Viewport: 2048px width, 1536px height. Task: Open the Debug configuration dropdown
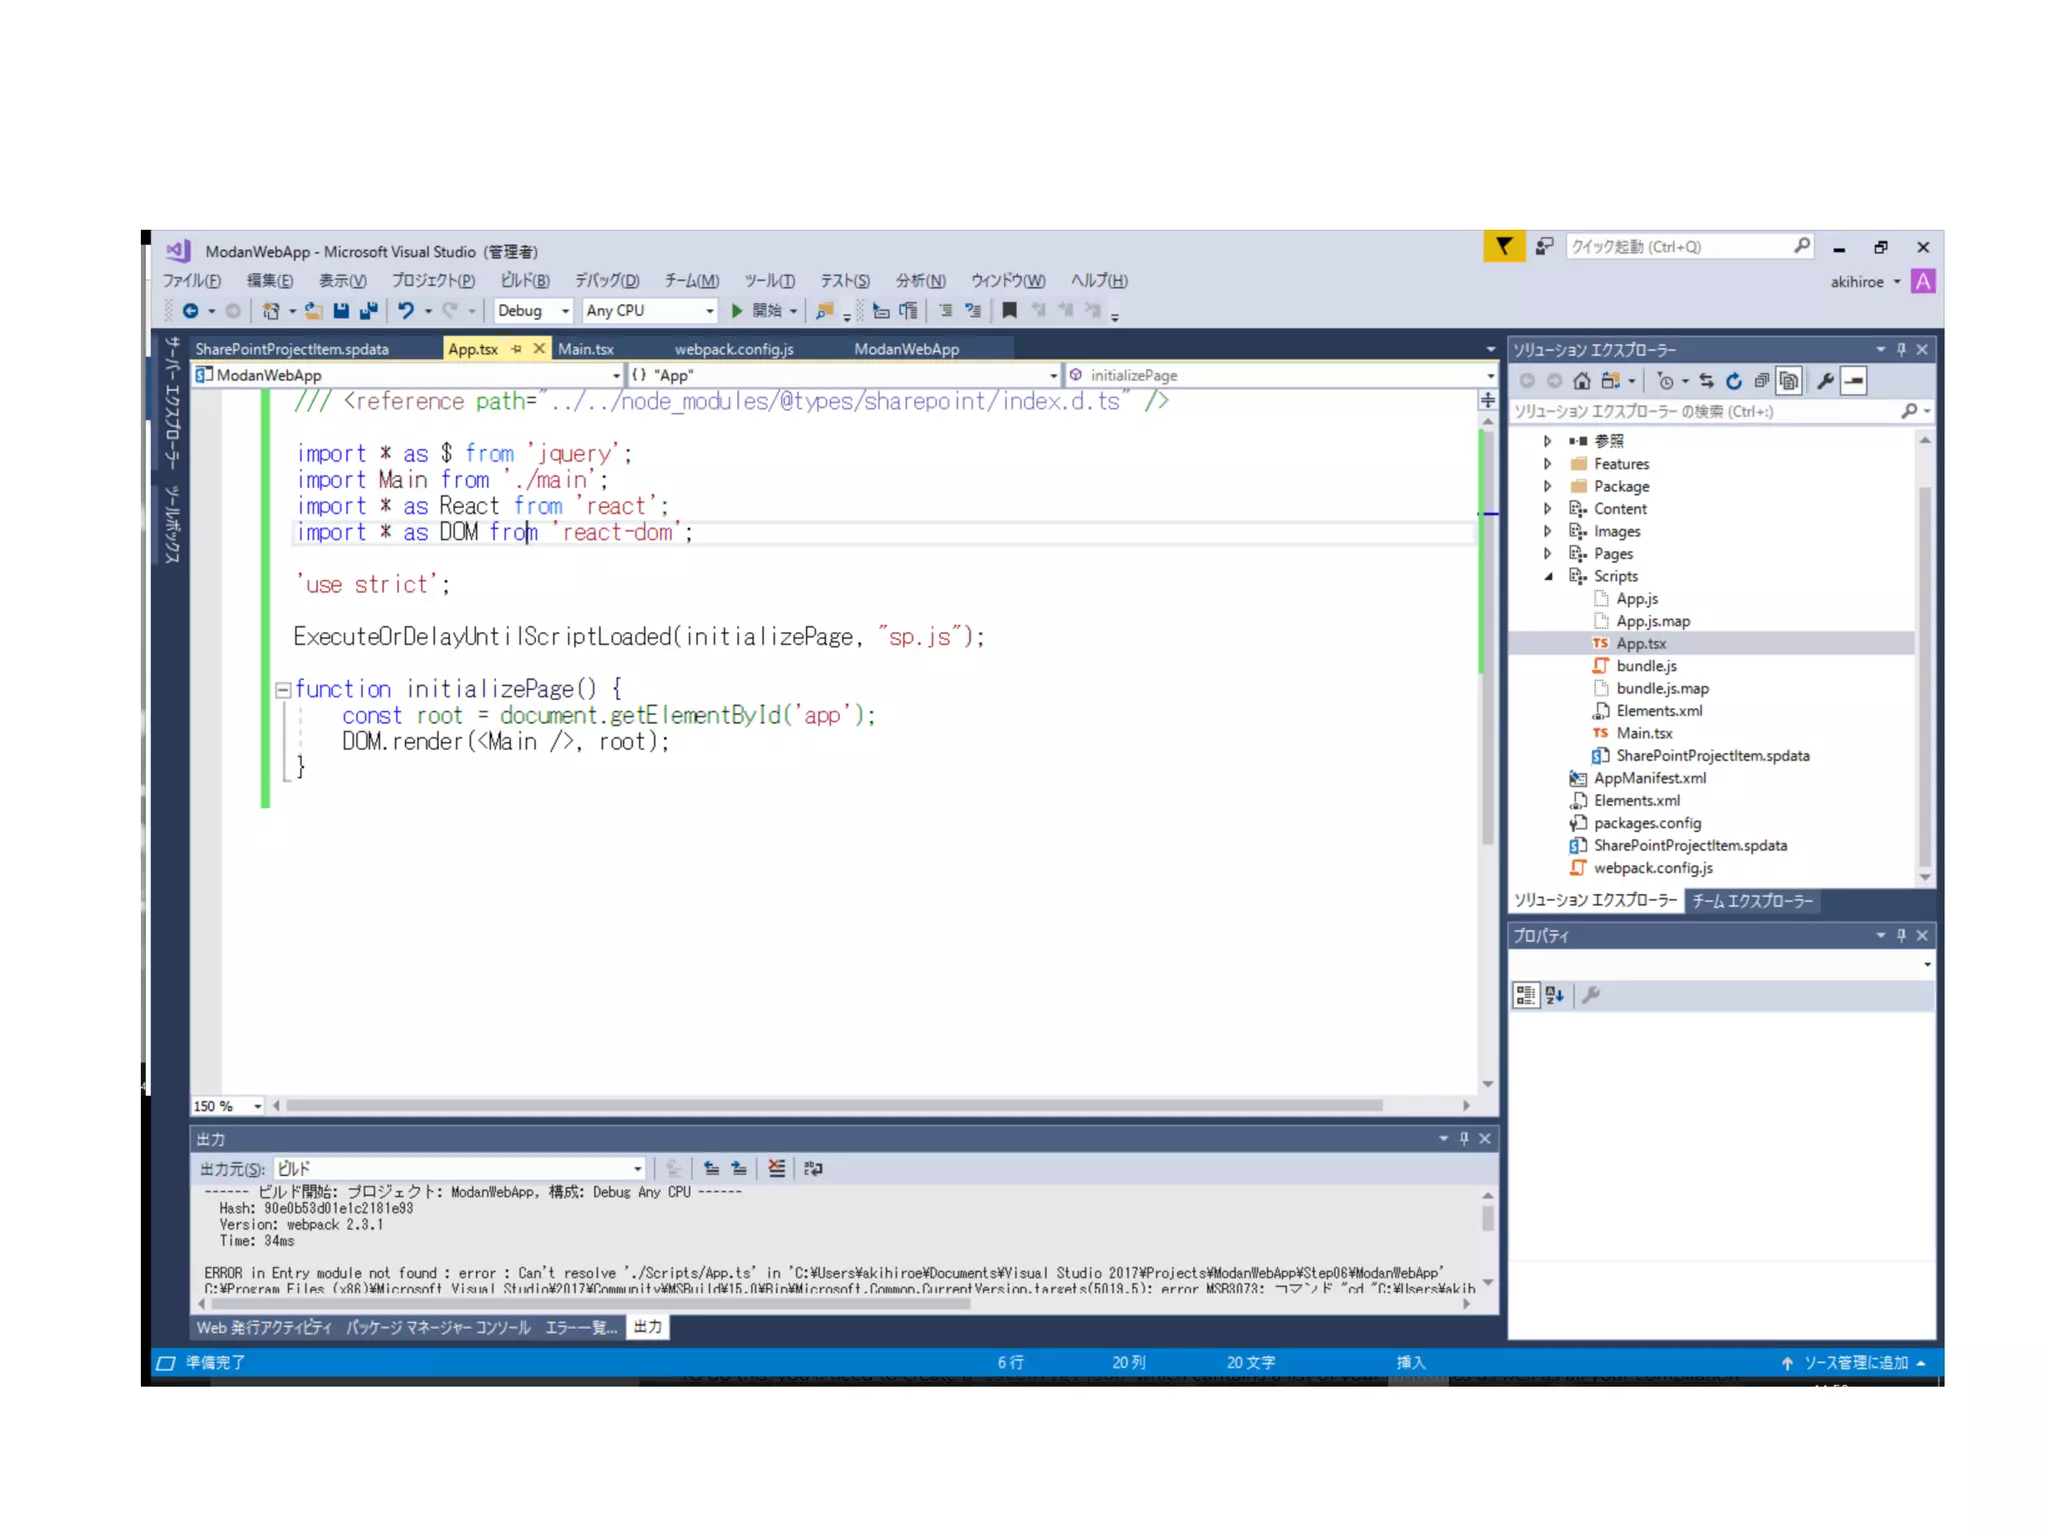tap(533, 310)
